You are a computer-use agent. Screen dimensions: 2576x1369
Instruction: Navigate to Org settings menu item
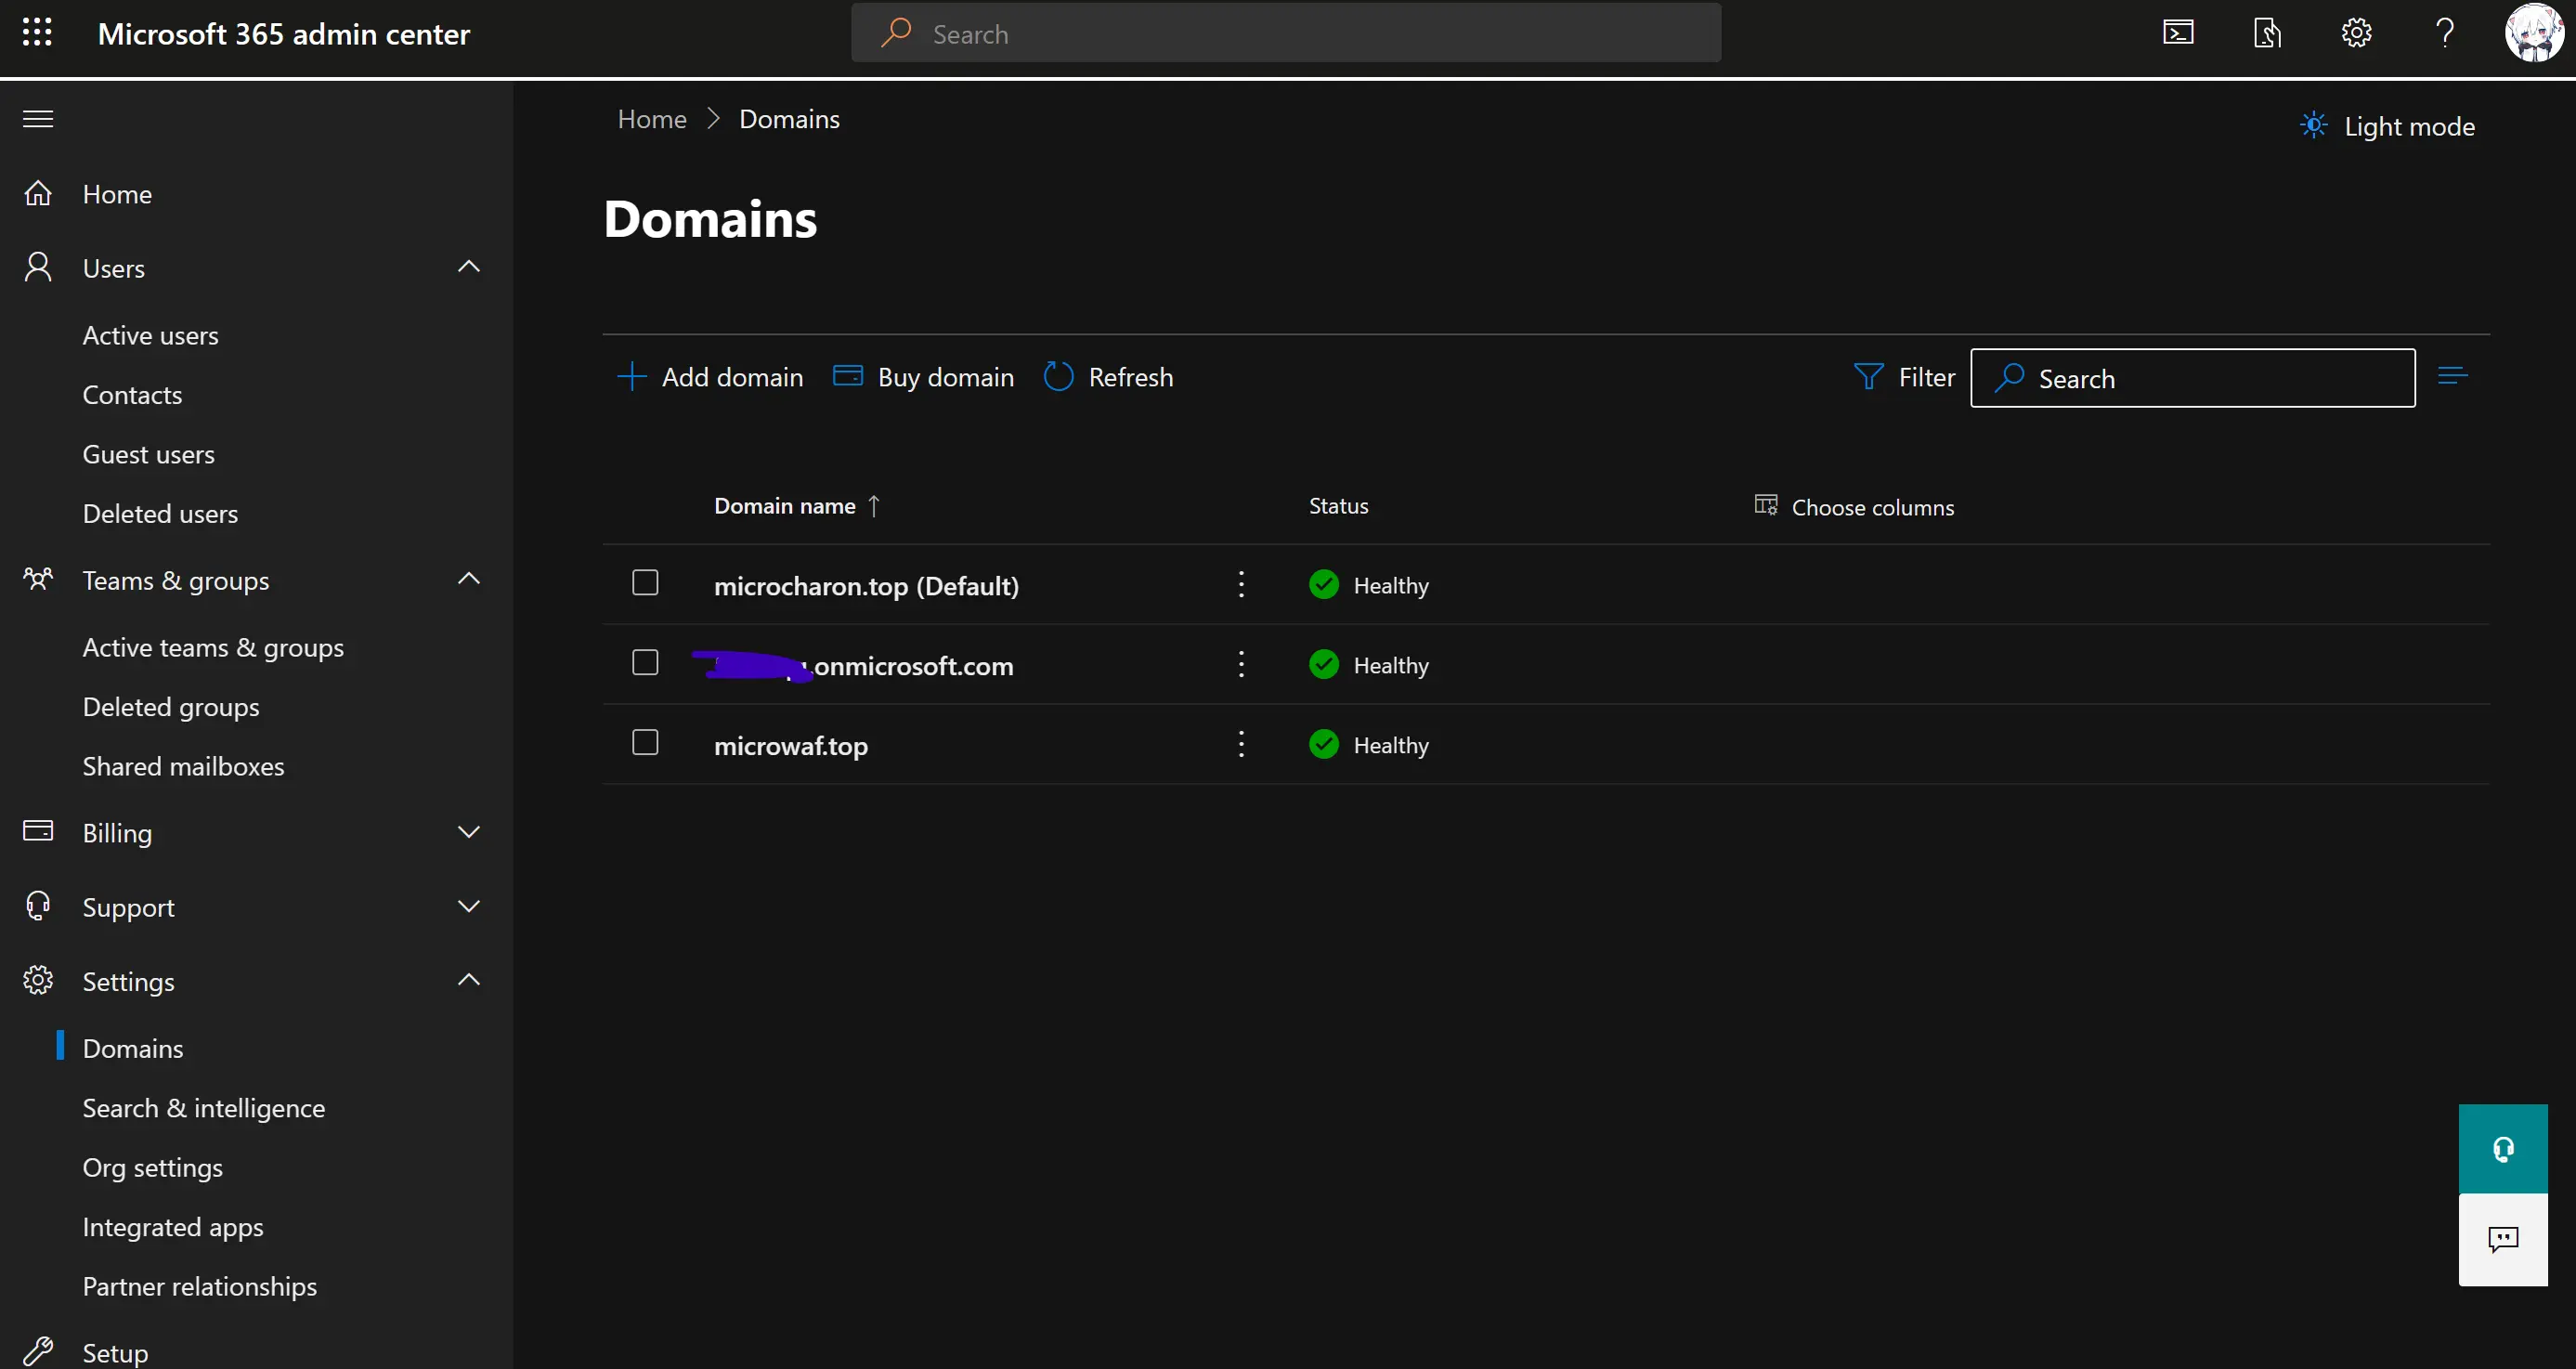[x=153, y=1167]
